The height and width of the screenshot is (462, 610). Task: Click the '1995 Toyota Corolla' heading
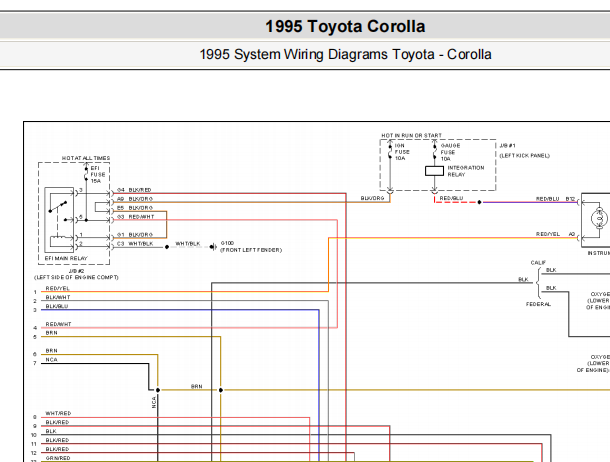(345, 26)
